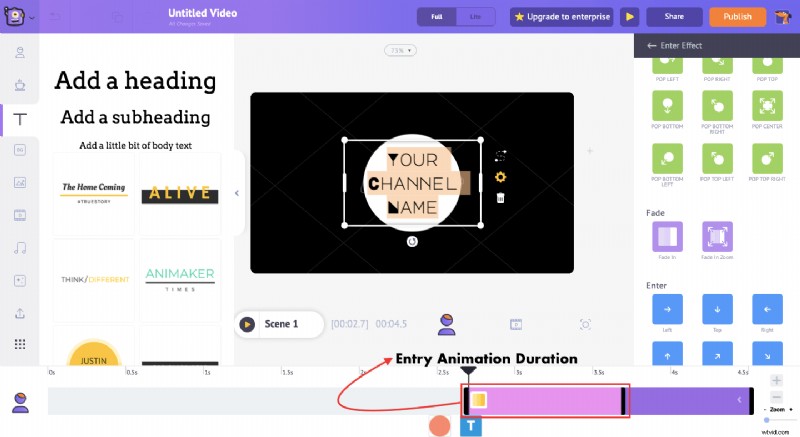Open the Uploads section in sidebar
The image size is (800, 437).
point(20,313)
